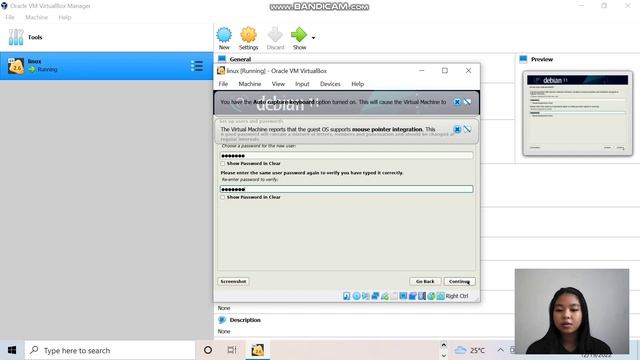This screenshot has width=640, height=360.
Task: Dismiss the mouse pointer integration notification
Action: click(457, 129)
